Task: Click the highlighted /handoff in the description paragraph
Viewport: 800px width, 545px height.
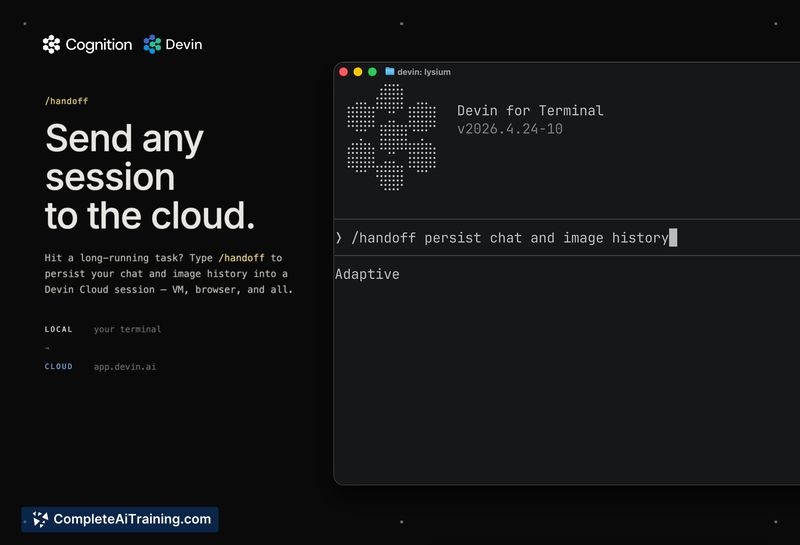Action: [x=241, y=258]
